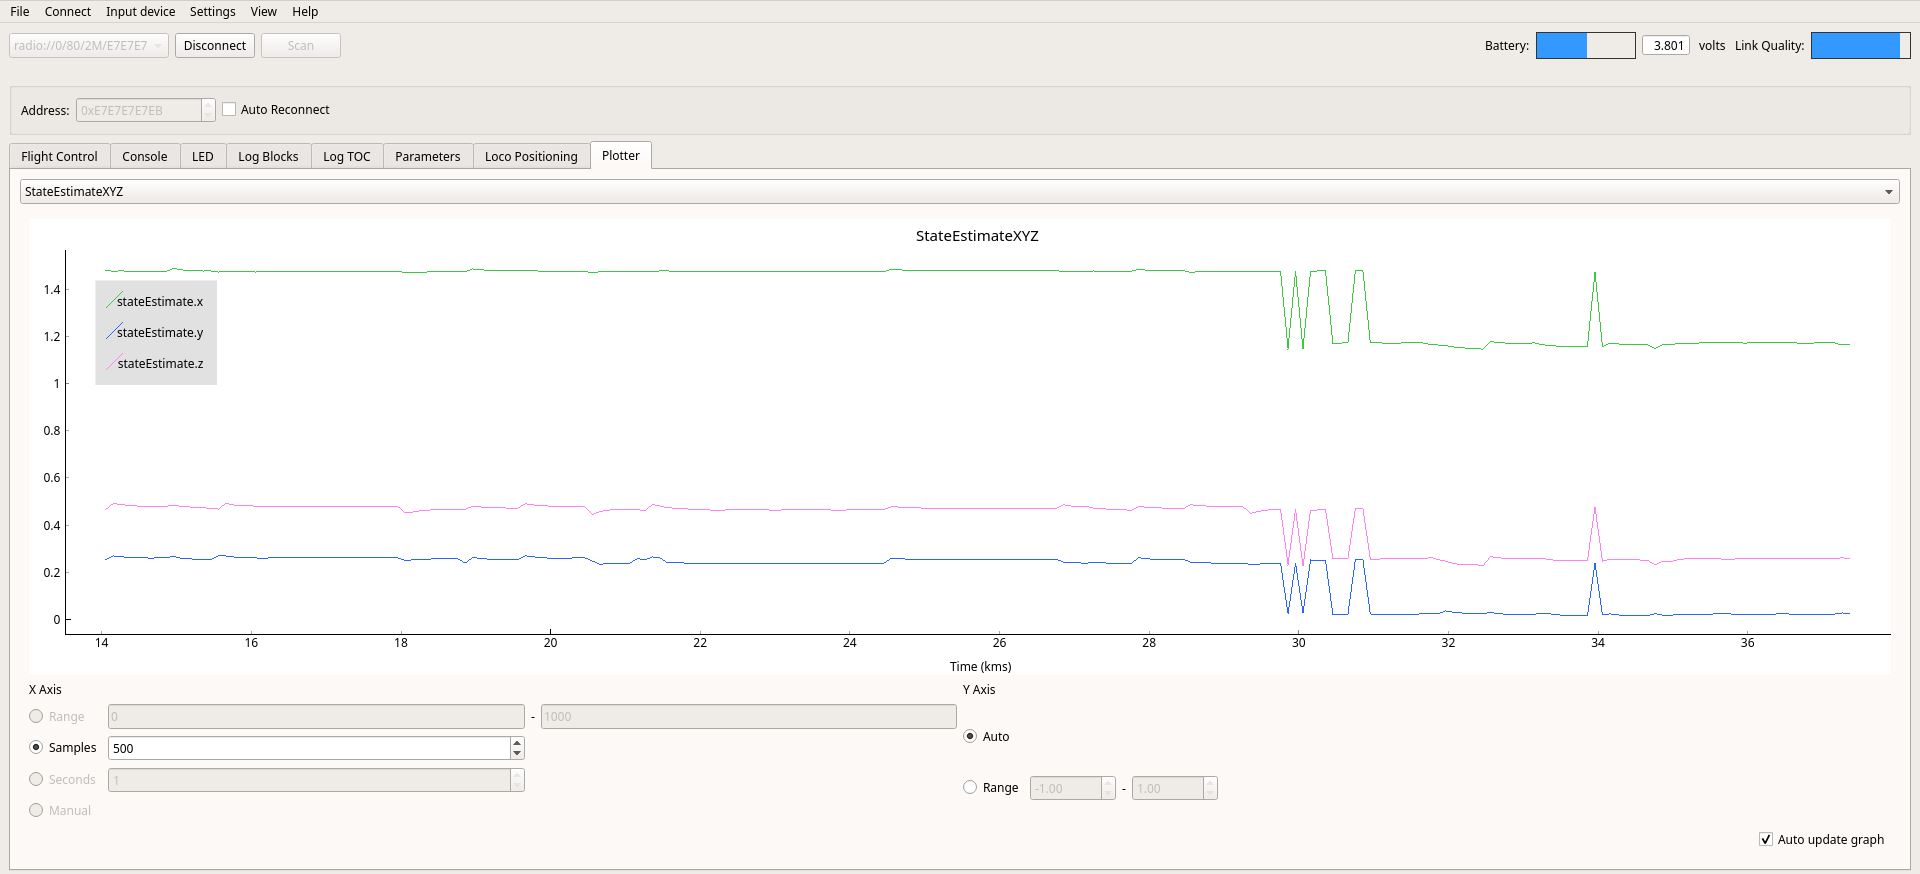This screenshot has height=874, width=1920.
Task: Select the Y Axis Range radio button
Action: tap(970, 787)
